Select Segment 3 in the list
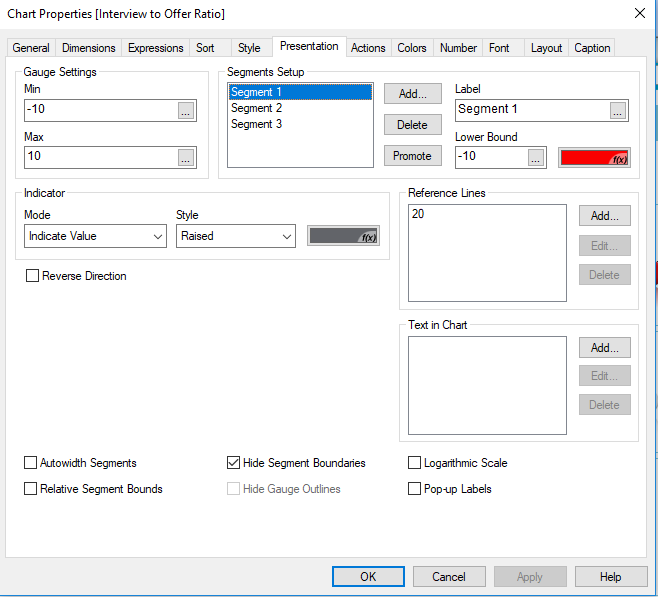The width and height of the screenshot is (658, 597). click(300, 124)
